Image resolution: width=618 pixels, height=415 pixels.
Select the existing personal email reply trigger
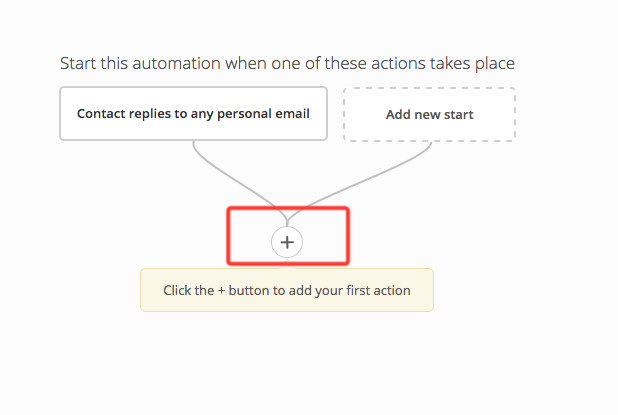193,113
